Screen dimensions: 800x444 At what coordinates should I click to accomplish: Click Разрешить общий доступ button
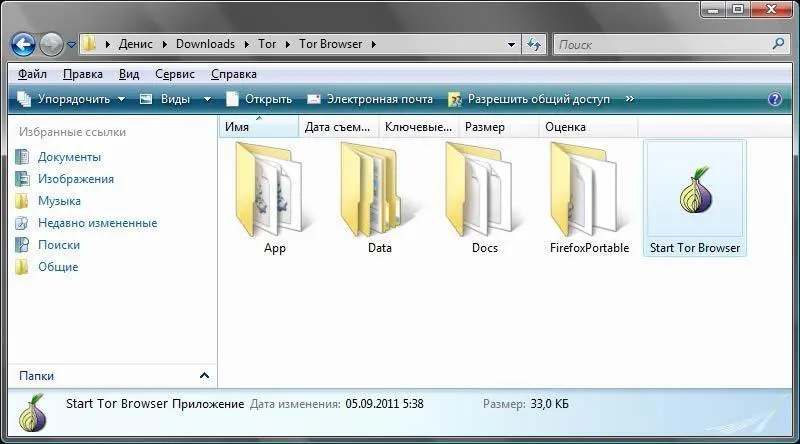tap(529, 99)
